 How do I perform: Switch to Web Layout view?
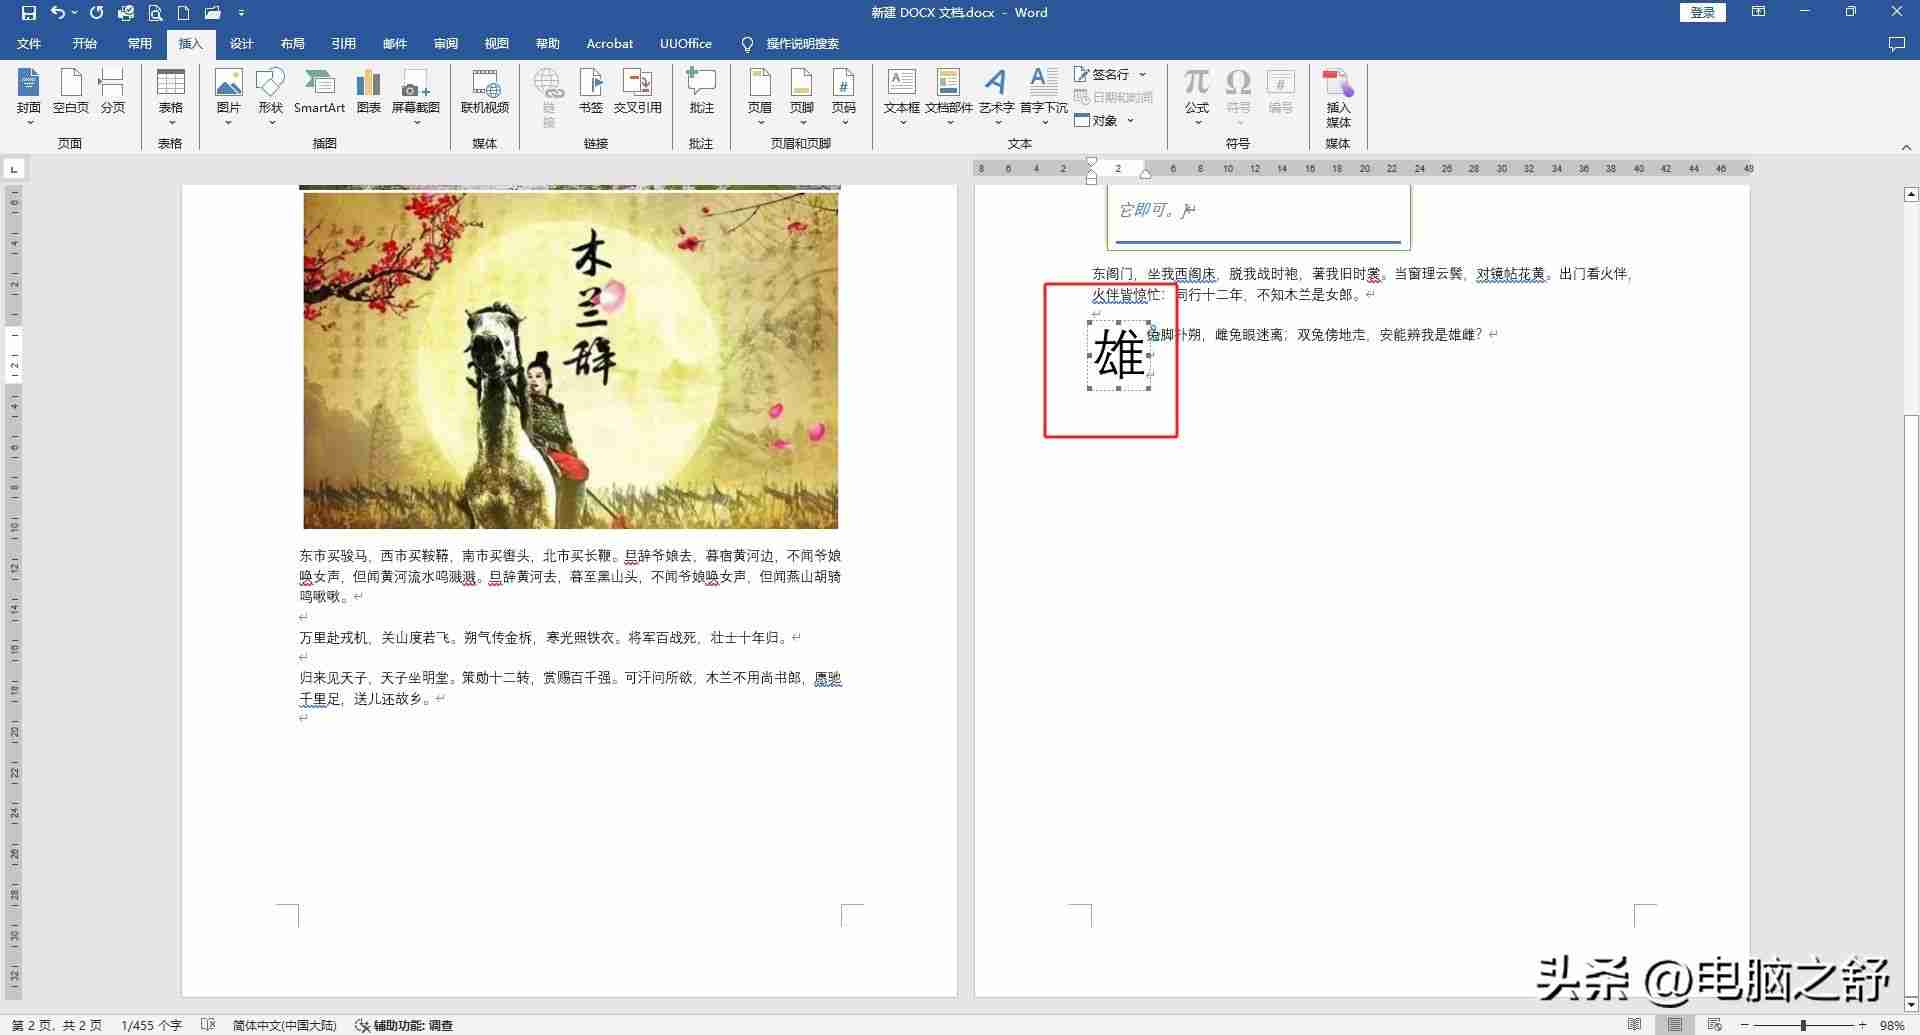tap(1714, 1025)
